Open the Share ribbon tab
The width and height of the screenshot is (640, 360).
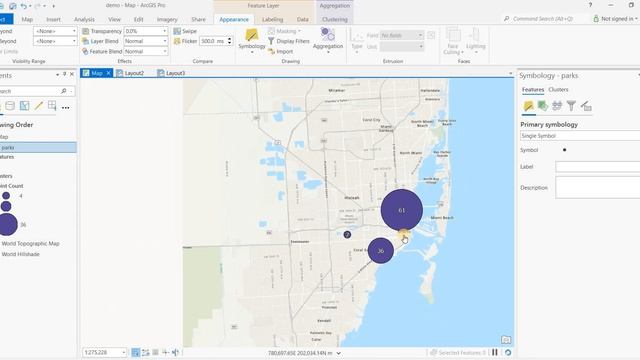coord(198,19)
